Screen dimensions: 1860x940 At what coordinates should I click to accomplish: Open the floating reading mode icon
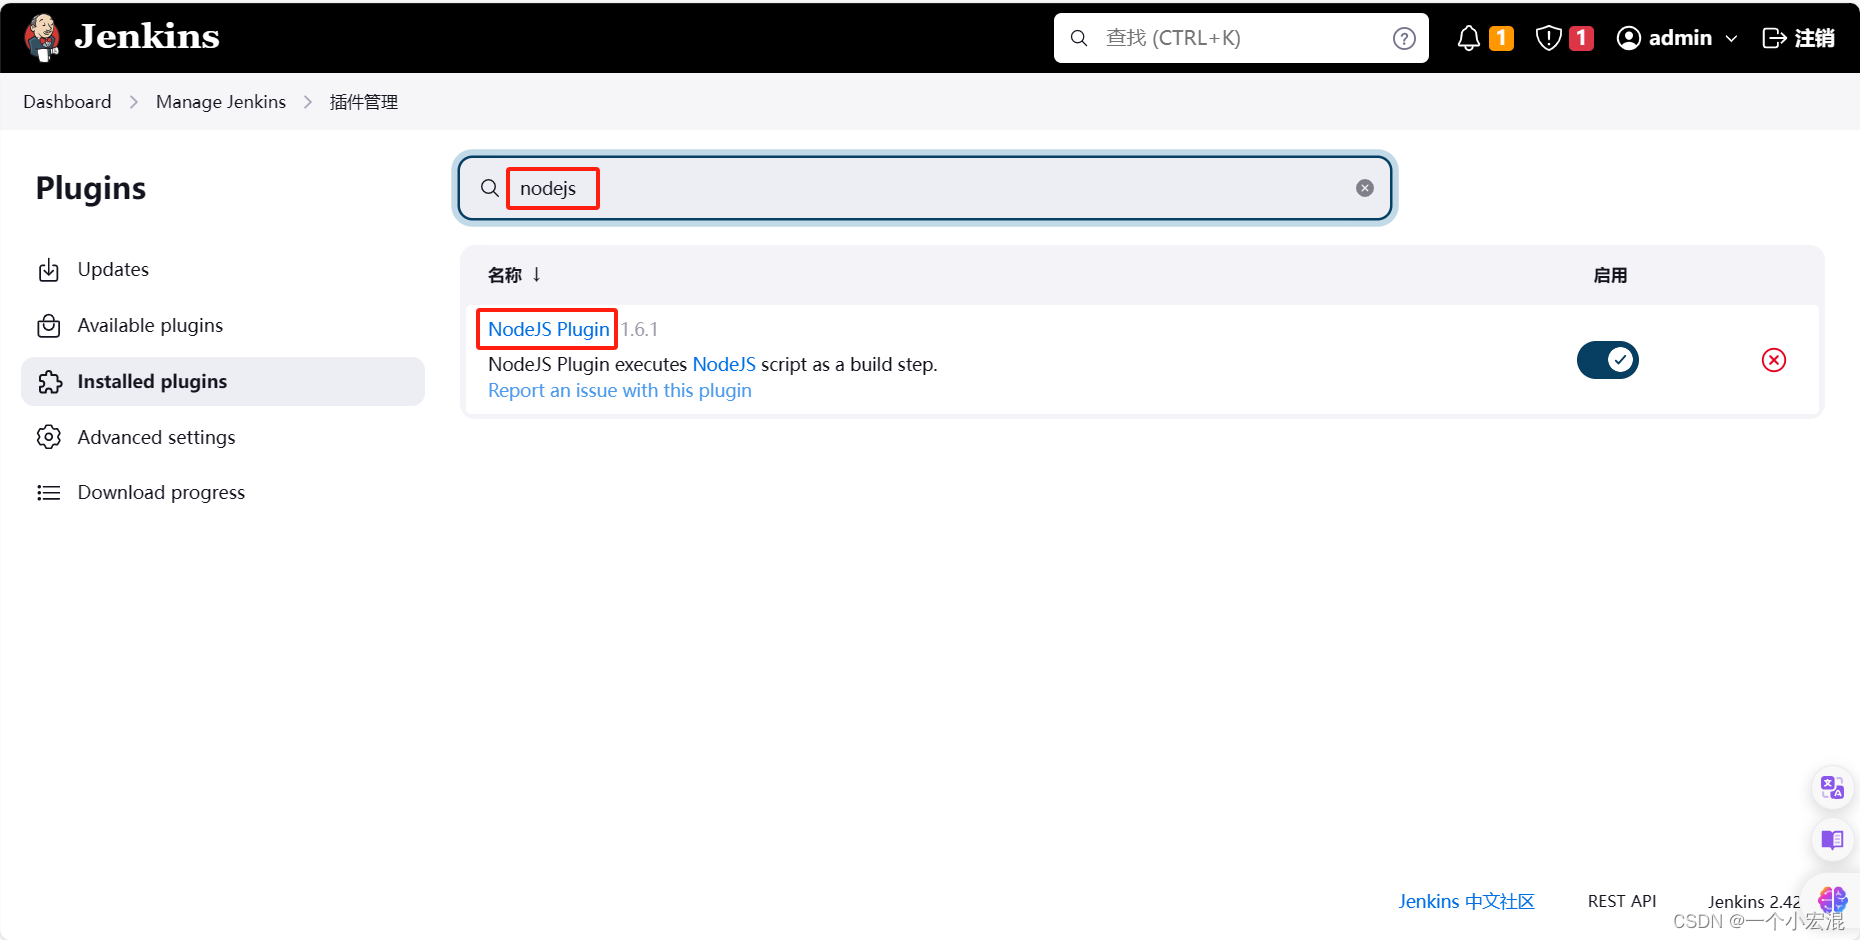(x=1832, y=840)
